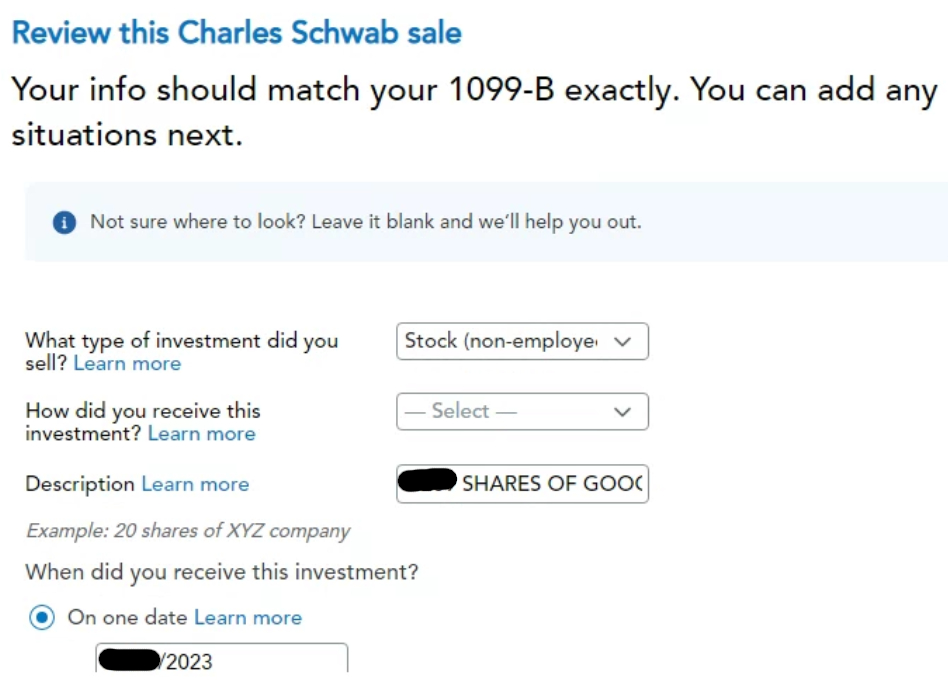Open the investment type dropdown showing Stock

[x=522, y=342]
